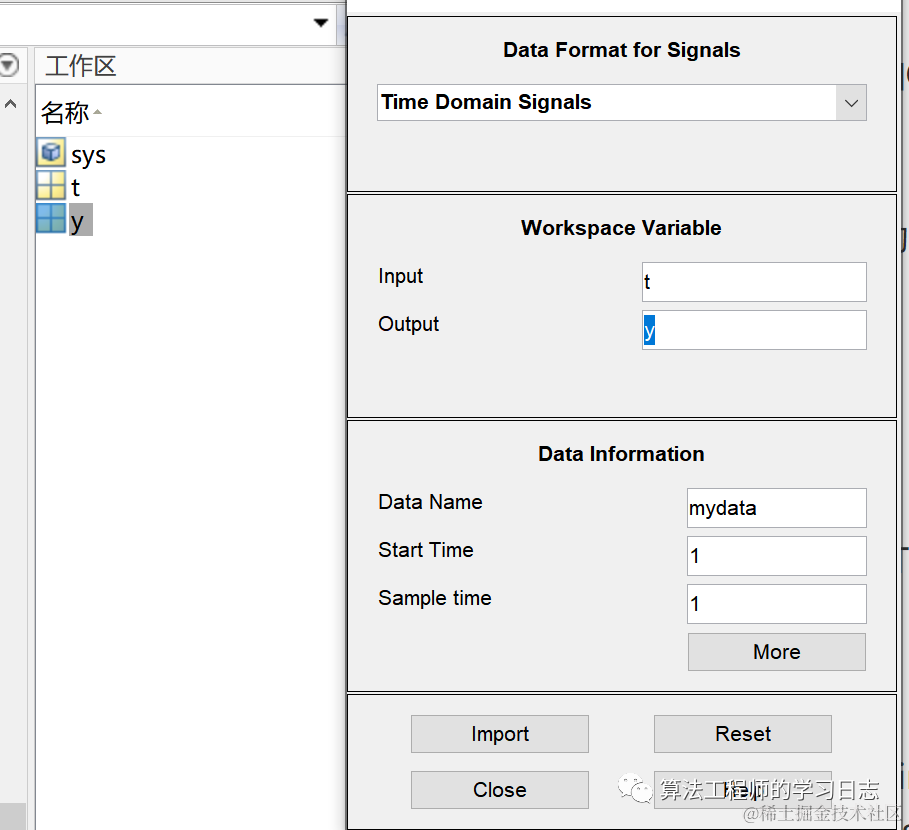This screenshot has height=830, width=909.
Task: Click the sys model variable icon
Action: coord(51,153)
